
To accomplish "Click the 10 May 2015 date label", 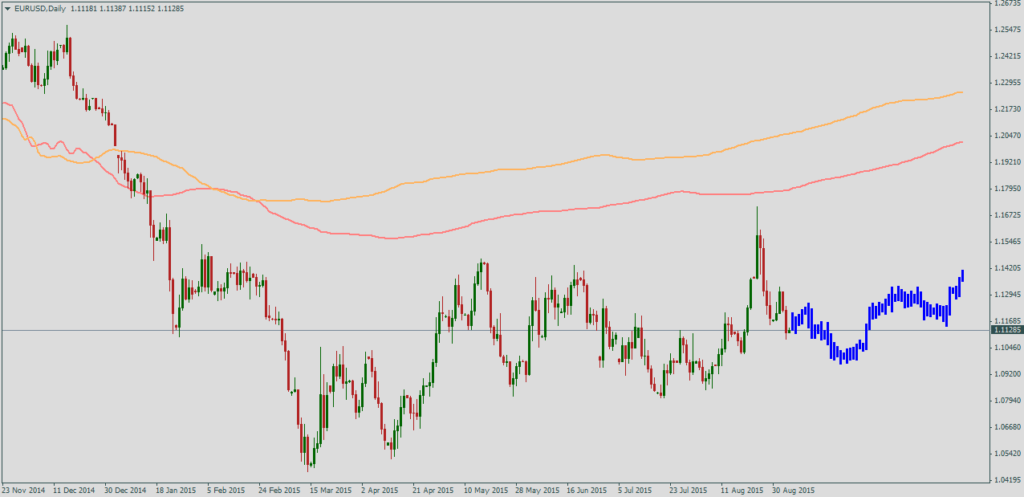I will [x=485, y=491].
